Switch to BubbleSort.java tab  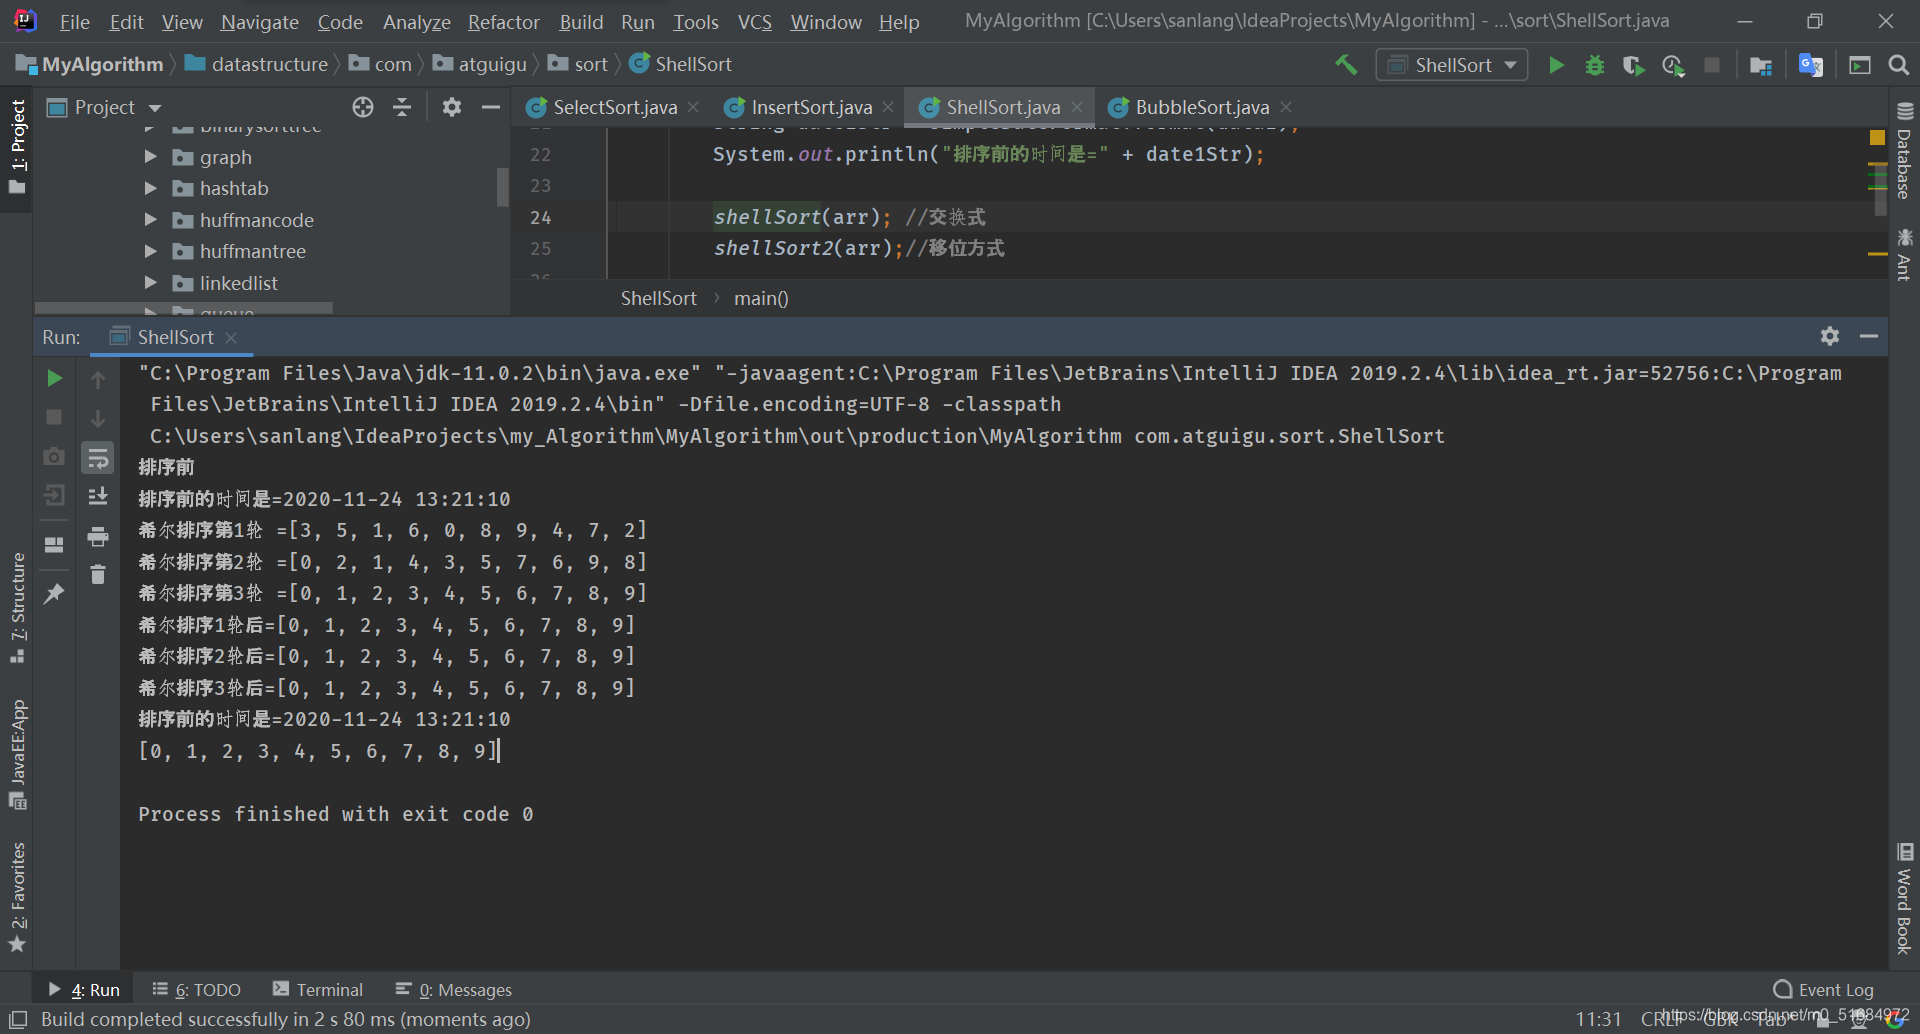[x=1202, y=107]
